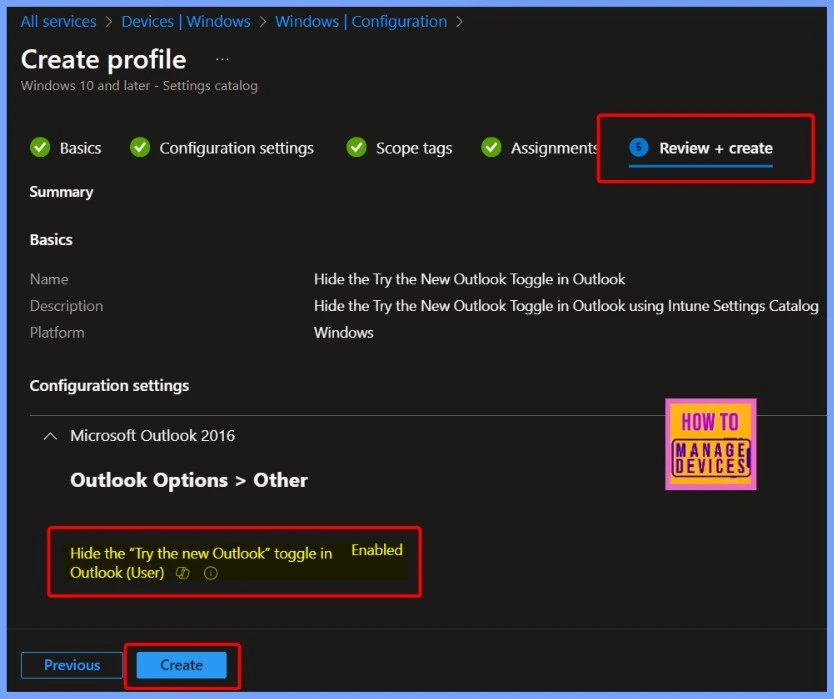Click the green checkmark icon beside Configuration settings

pyautogui.click(x=140, y=147)
